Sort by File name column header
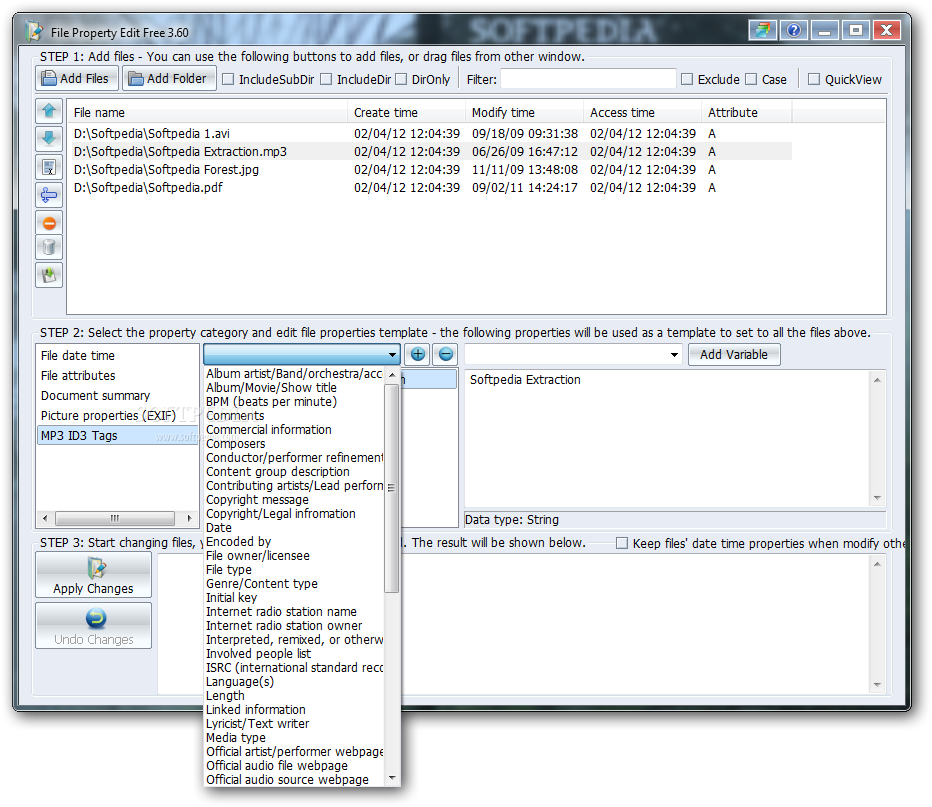The image size is (932, 807). pyautogui.click(x=207, y=112)
